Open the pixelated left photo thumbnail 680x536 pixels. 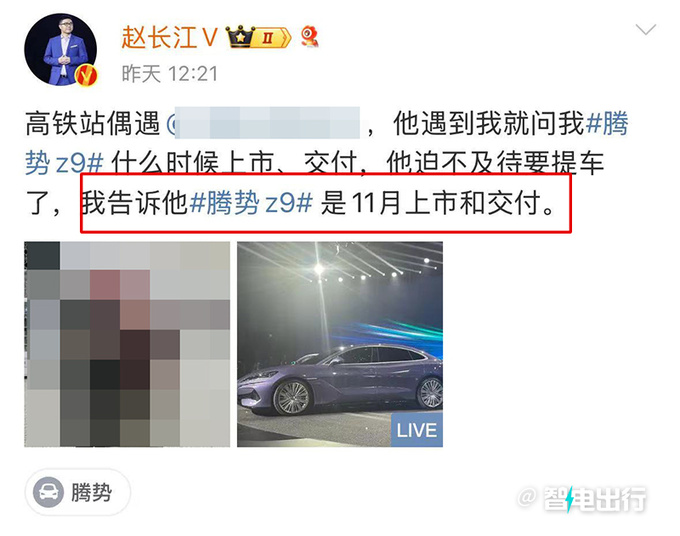pos(127,344)
